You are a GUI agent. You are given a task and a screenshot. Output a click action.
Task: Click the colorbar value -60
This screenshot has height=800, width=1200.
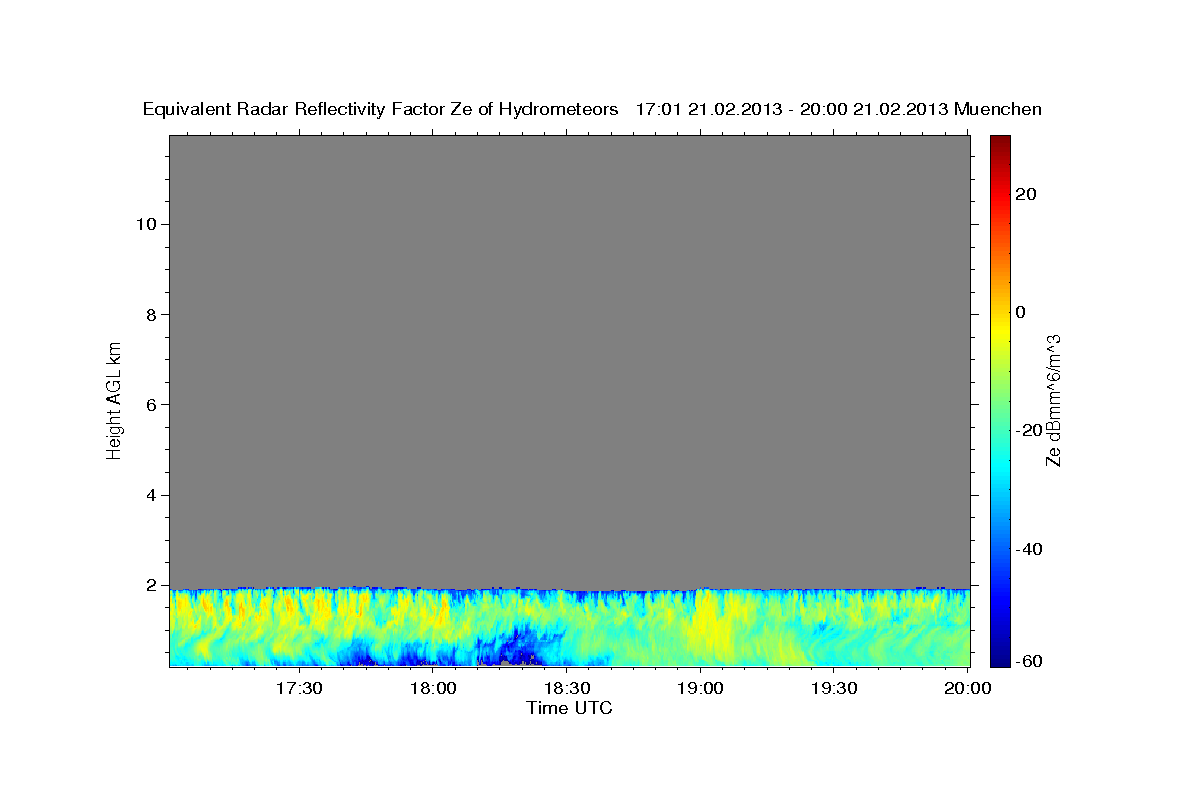(x=1027, y=662)
